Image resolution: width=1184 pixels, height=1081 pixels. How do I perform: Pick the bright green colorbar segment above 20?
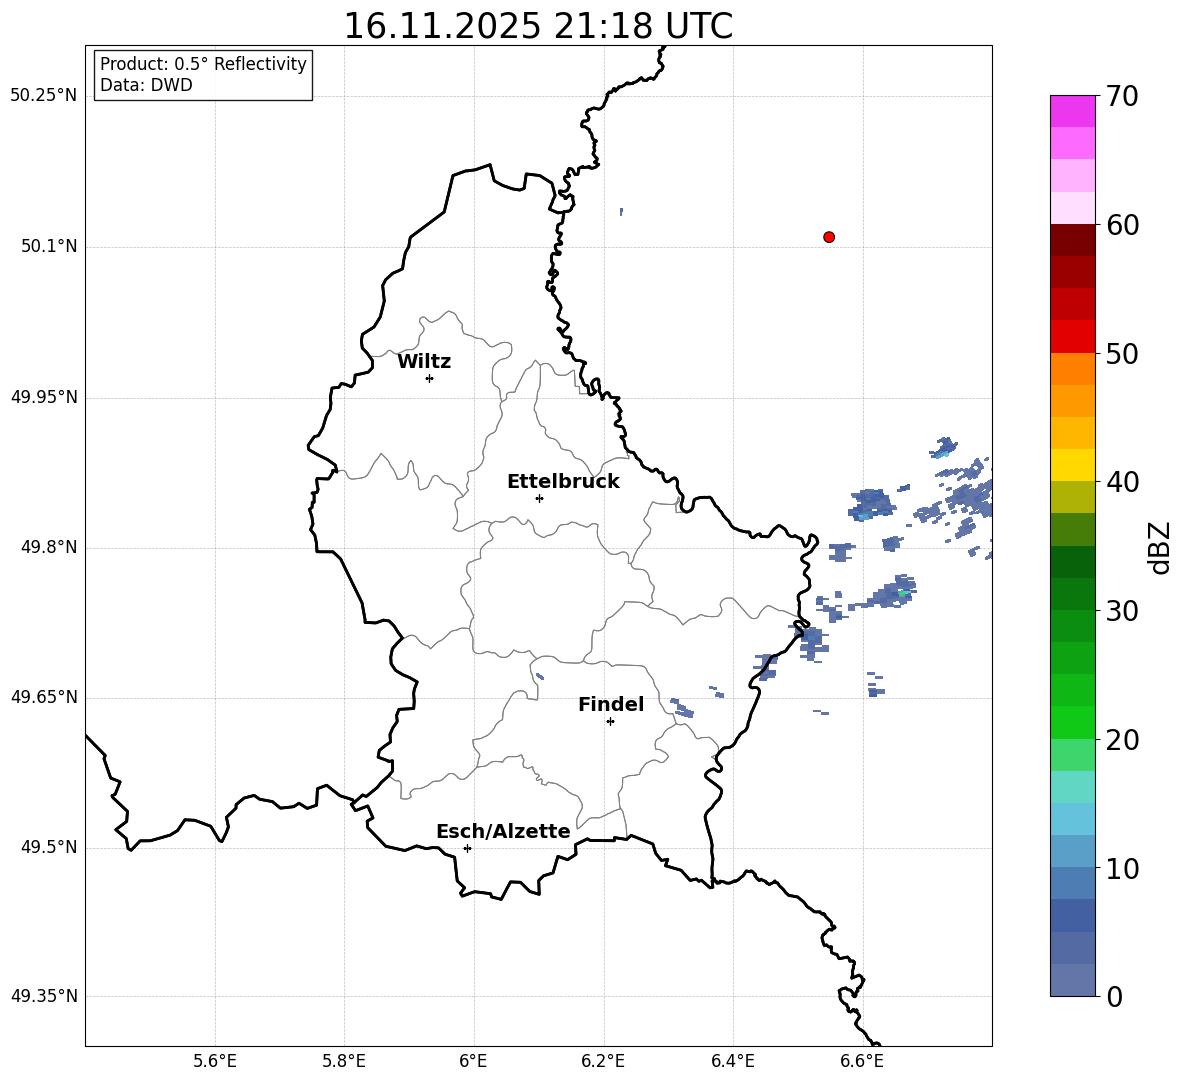(1072, 722)
